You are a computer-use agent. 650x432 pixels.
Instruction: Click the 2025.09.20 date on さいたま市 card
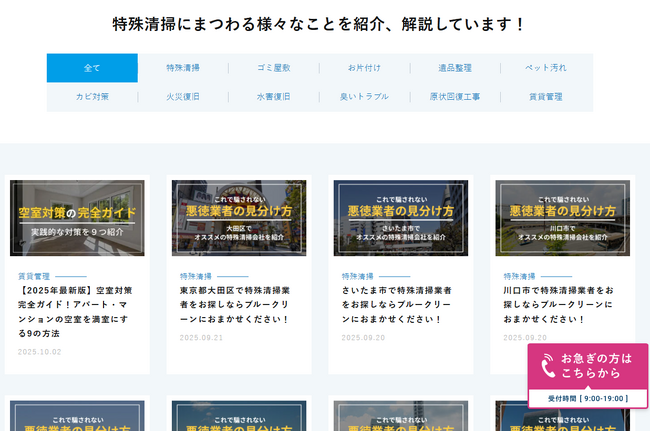coord(363,338)
